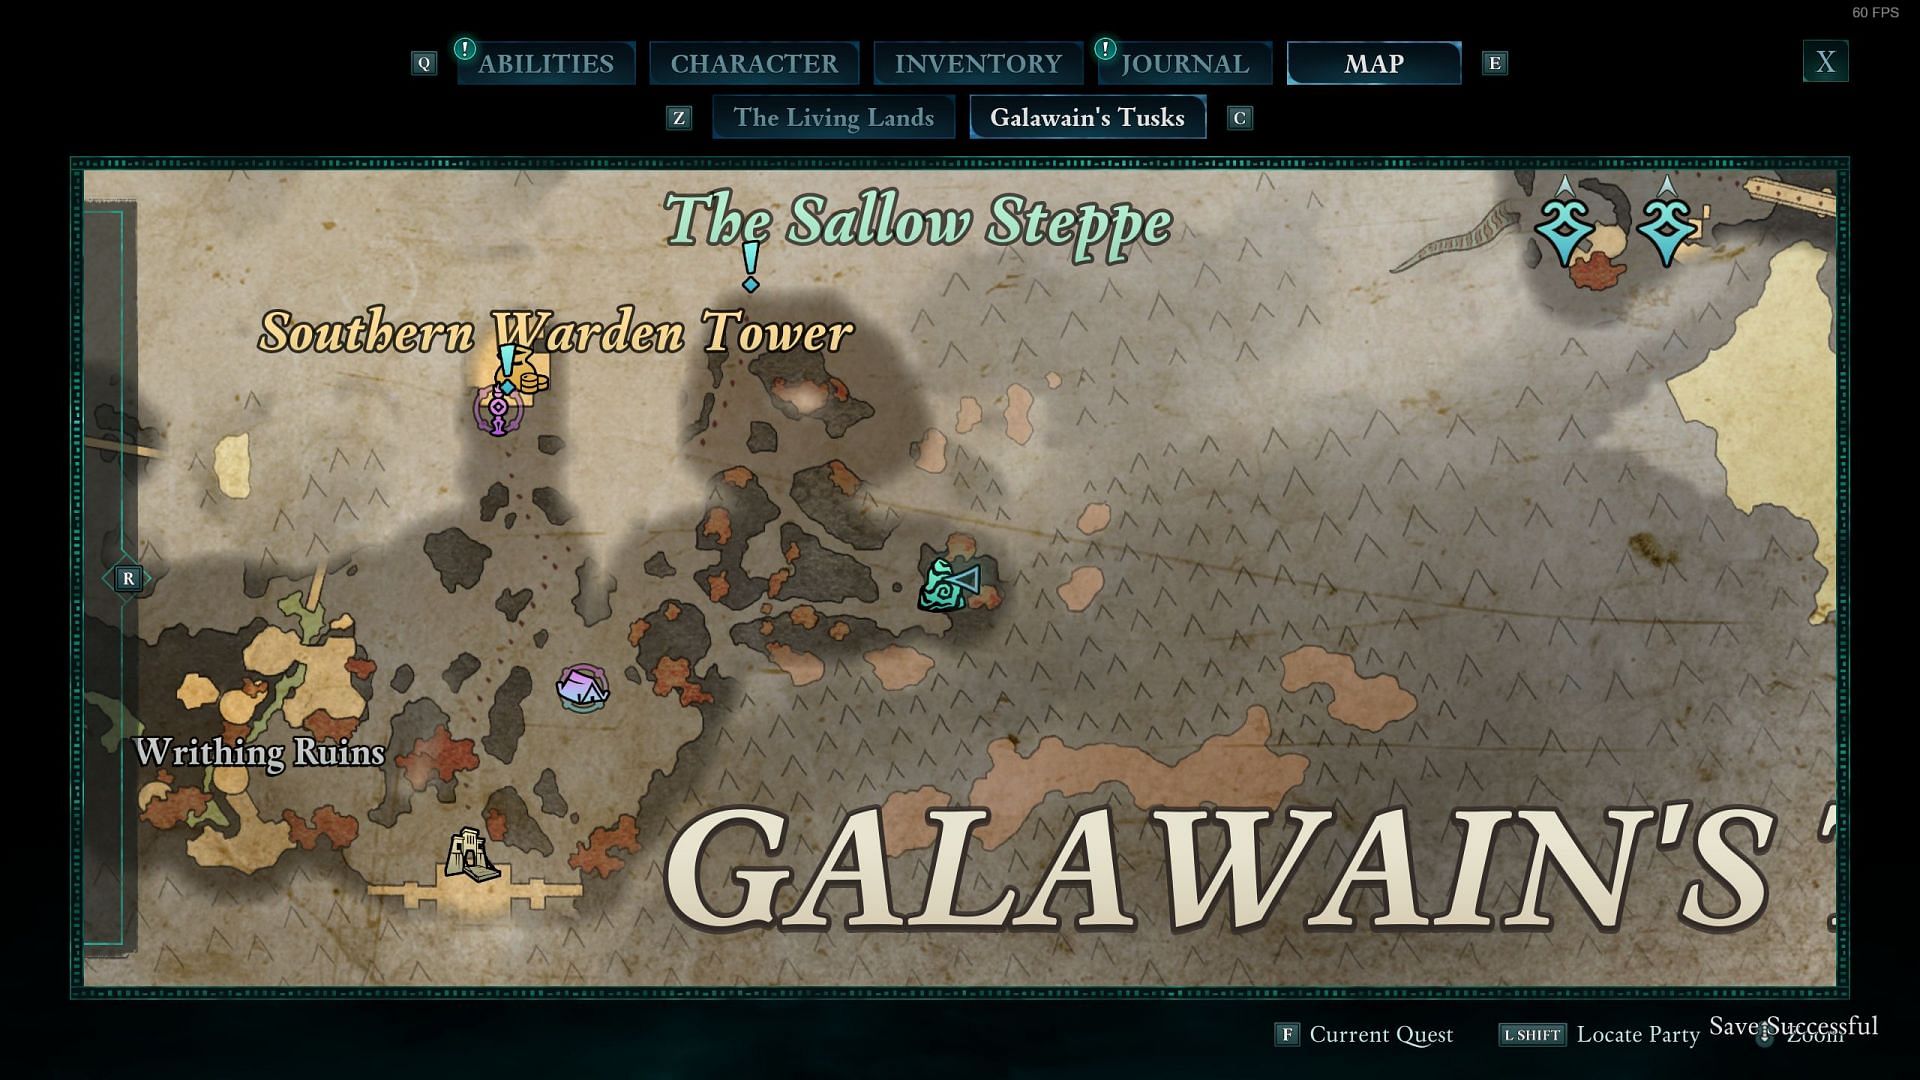Open the Abilities menu panel
Image resolution: width=1920 pixels, height=1080 pixels.
coord(546,62)
